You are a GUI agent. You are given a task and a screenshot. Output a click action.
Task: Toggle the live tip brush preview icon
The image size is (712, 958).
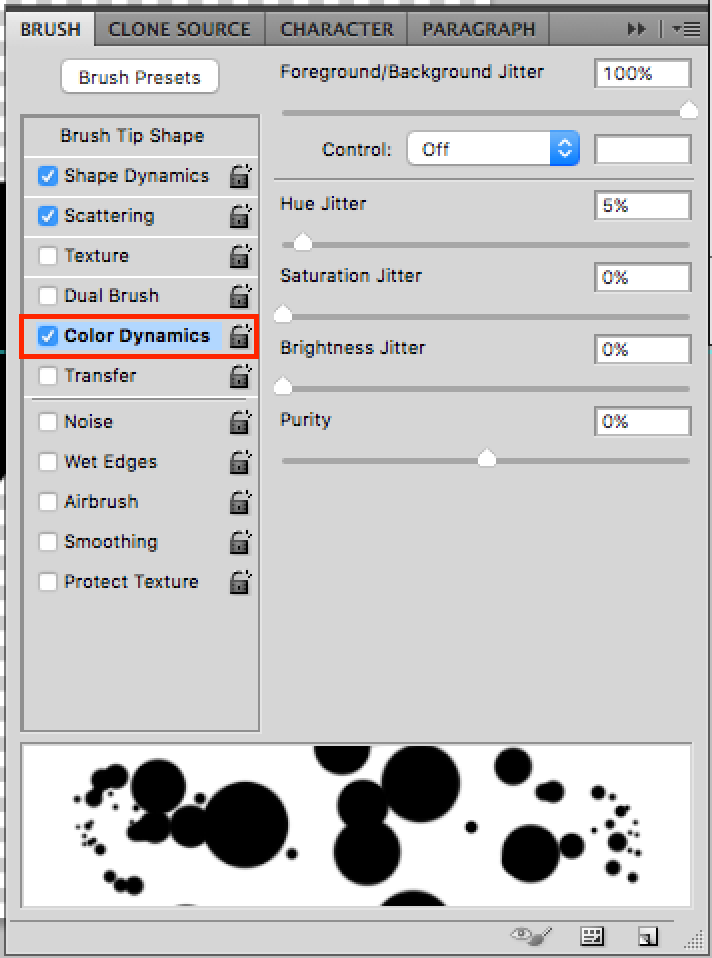coord(531,935)
